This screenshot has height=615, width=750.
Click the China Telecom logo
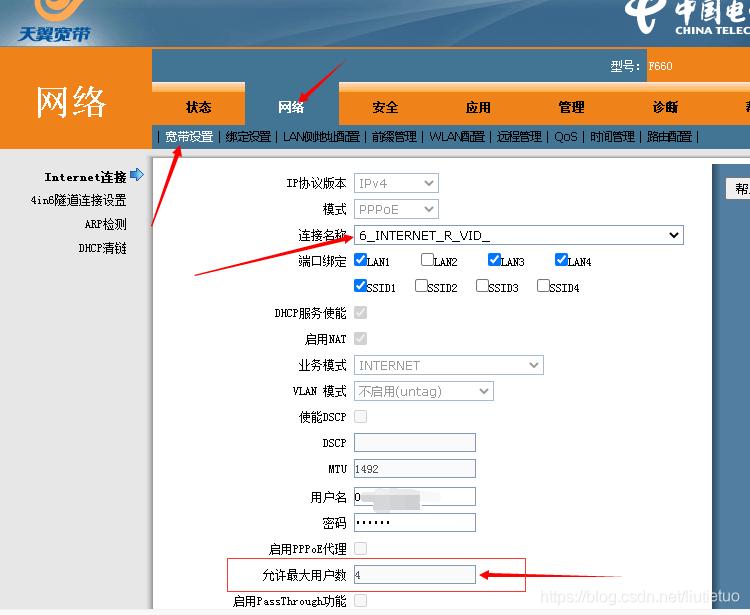tap(689, 18)
